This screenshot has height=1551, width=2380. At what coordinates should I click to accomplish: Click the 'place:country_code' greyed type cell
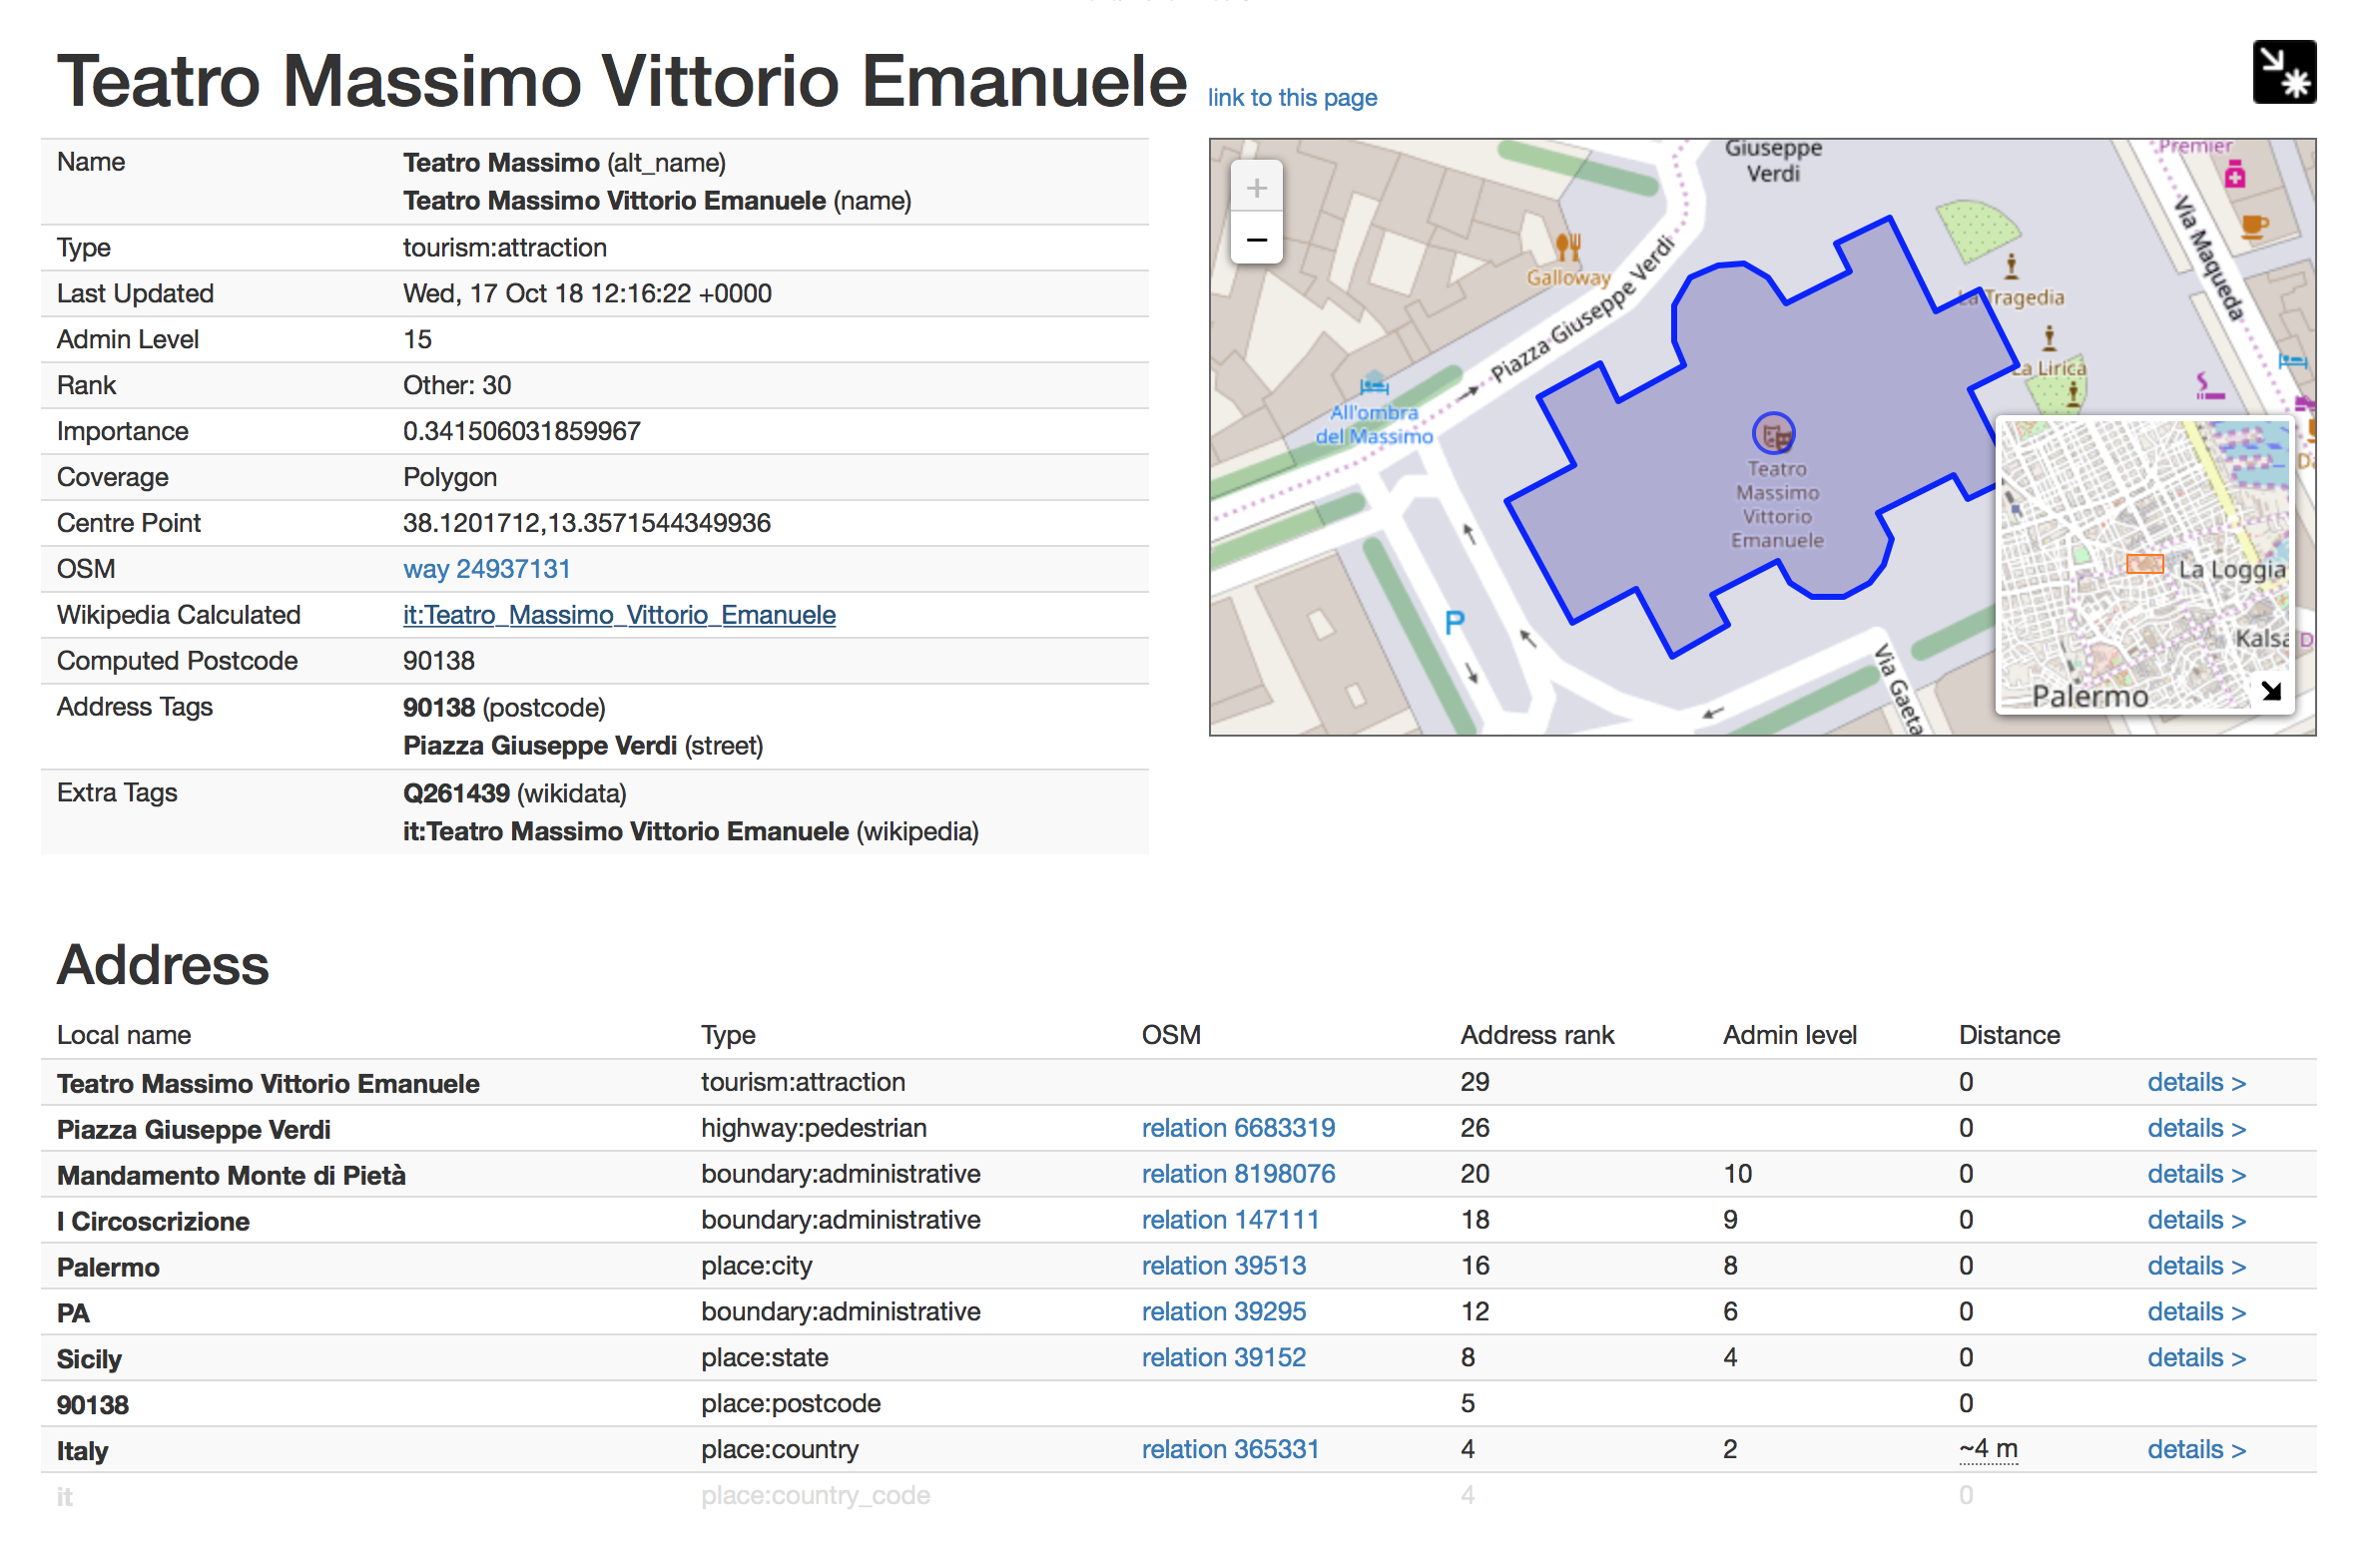tap(815, 1497)
